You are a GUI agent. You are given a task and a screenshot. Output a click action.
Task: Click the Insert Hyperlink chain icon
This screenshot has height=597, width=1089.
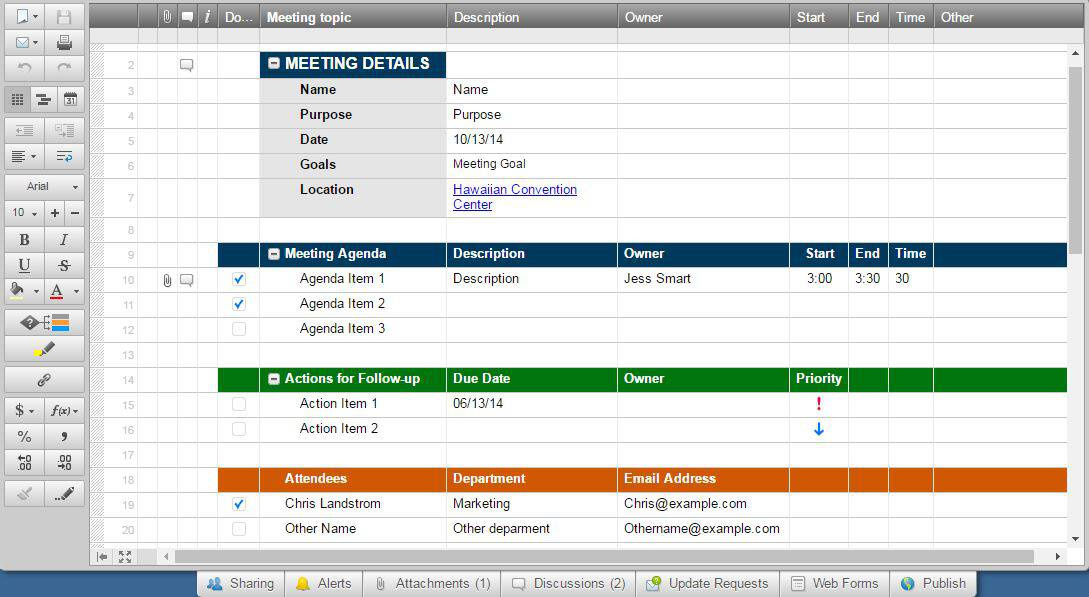point(44,380)
